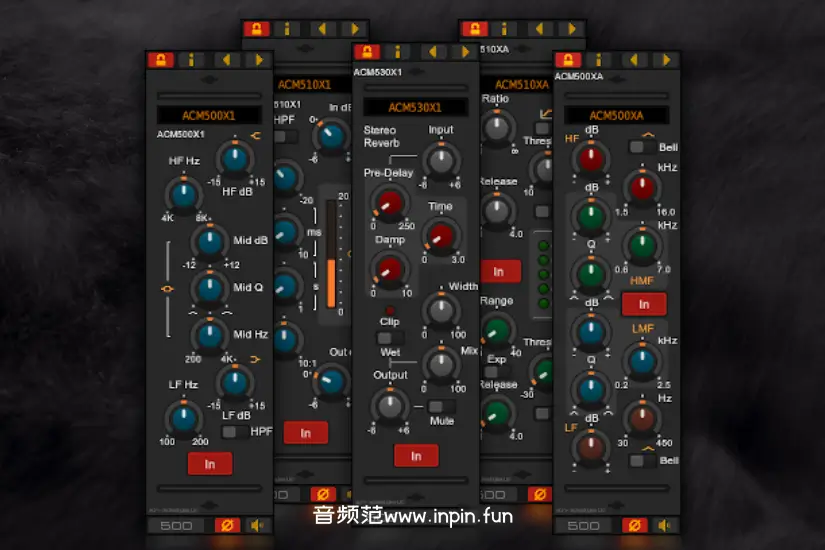This screenshot has width=825, height=550.
Task: Click speaker icon on ACM500XA panel
Action: tap(665, 525)
